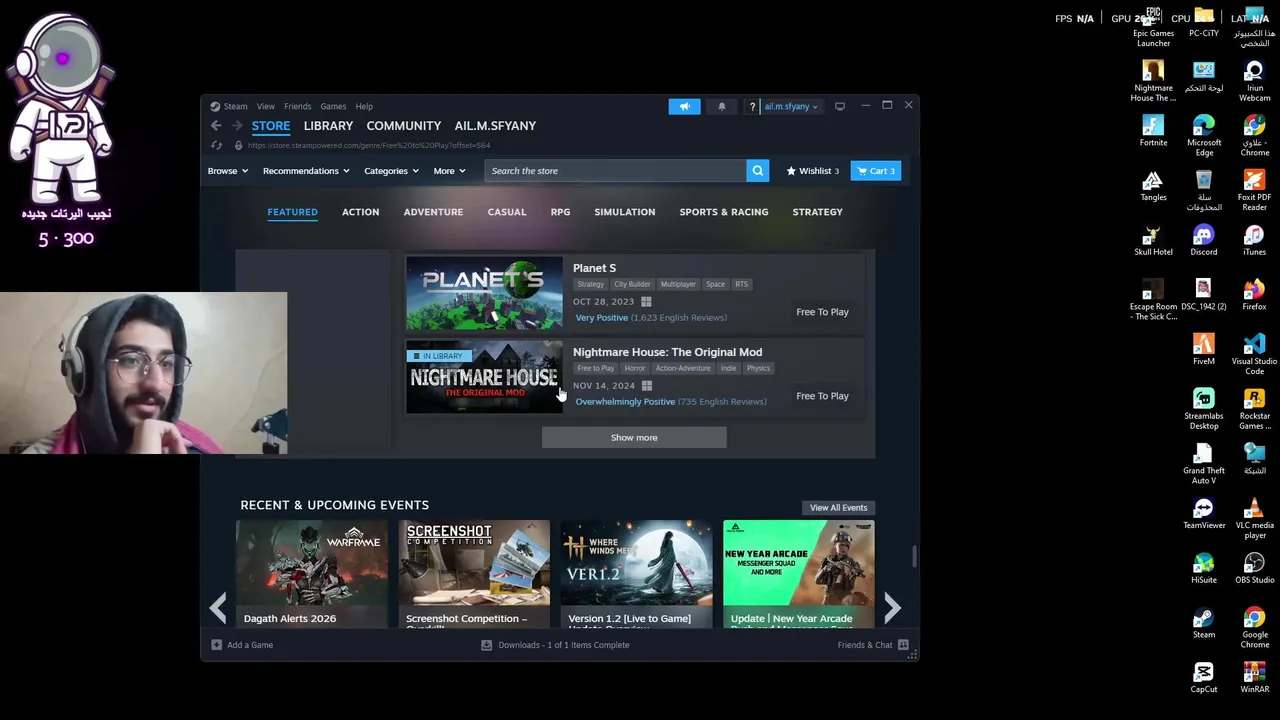Open Foxit PDF Reader shortcut

(1254, 190)
